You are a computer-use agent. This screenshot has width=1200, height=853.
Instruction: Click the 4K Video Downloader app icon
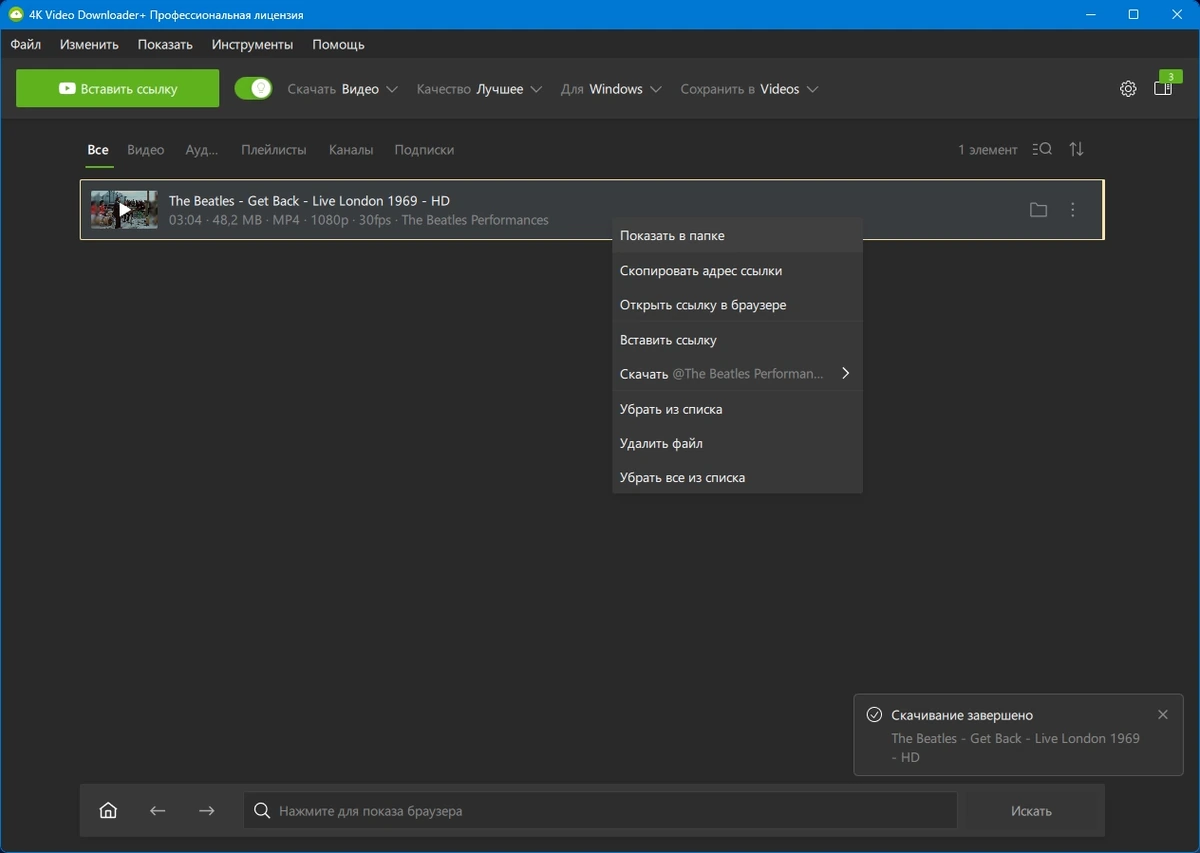pyautogui.click(x=16, y=15)
